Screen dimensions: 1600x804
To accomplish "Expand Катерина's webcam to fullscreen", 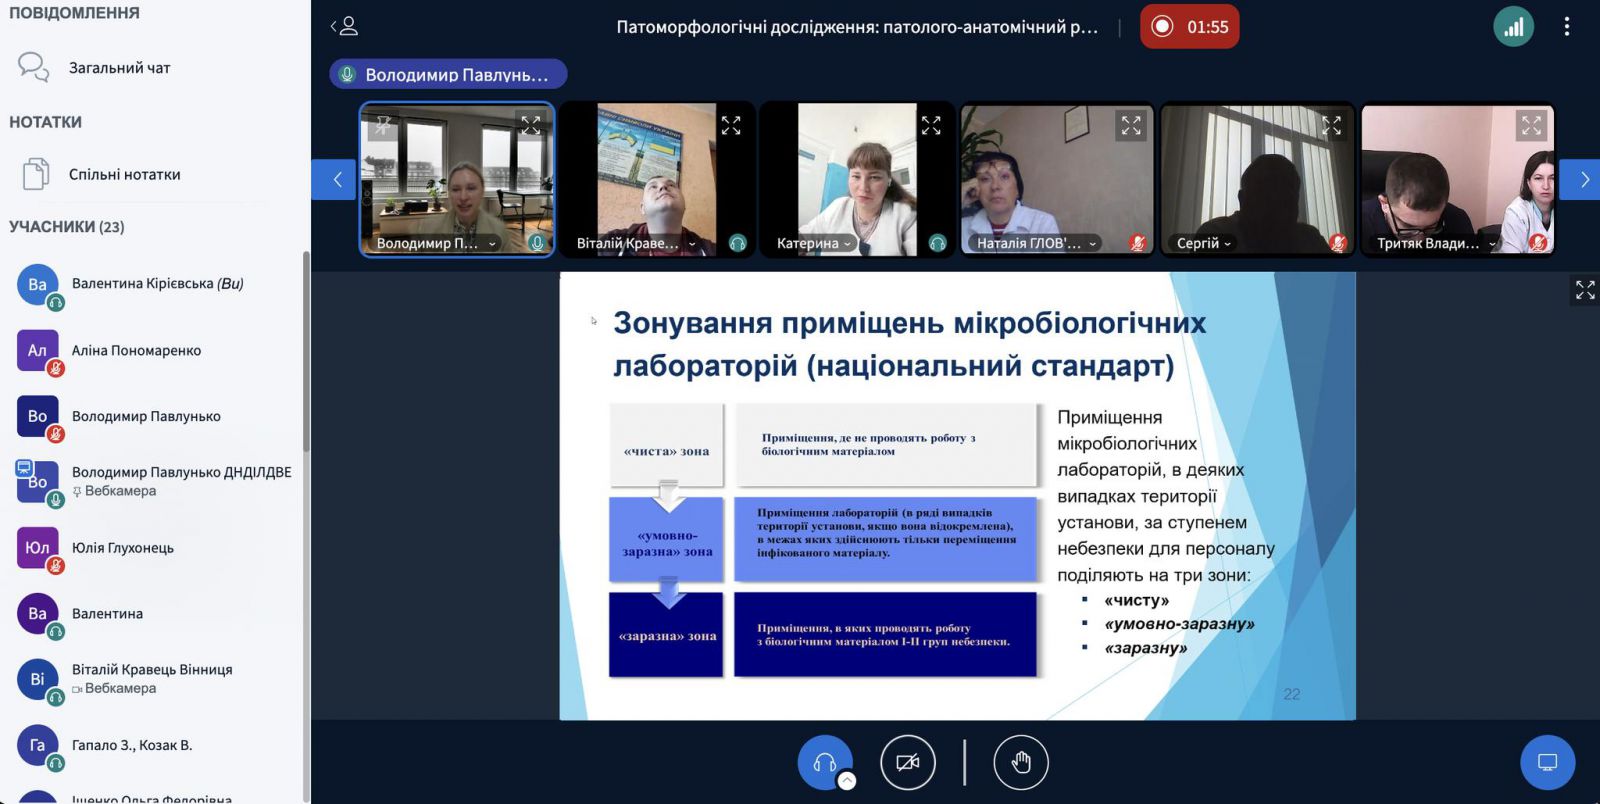I will [931, 126].
